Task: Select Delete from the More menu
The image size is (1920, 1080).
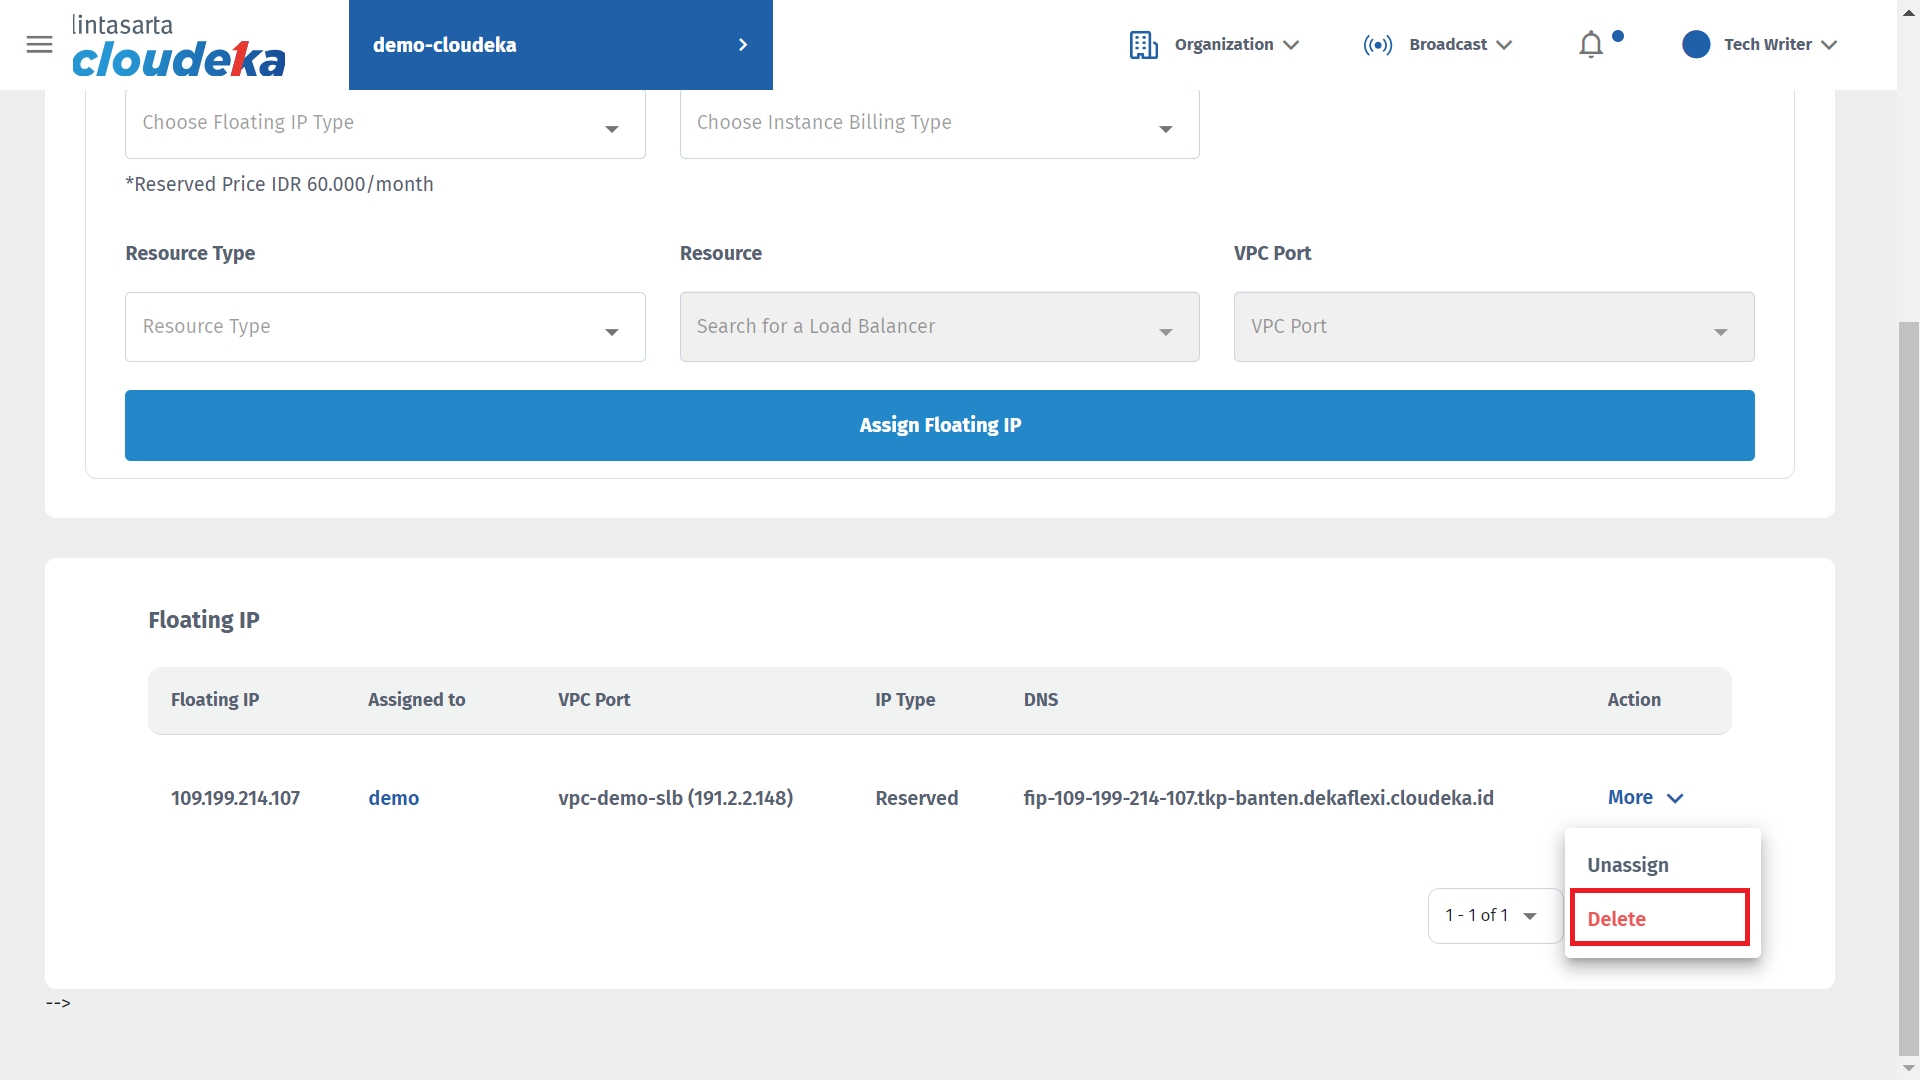Action: [x=1617, y=919]
